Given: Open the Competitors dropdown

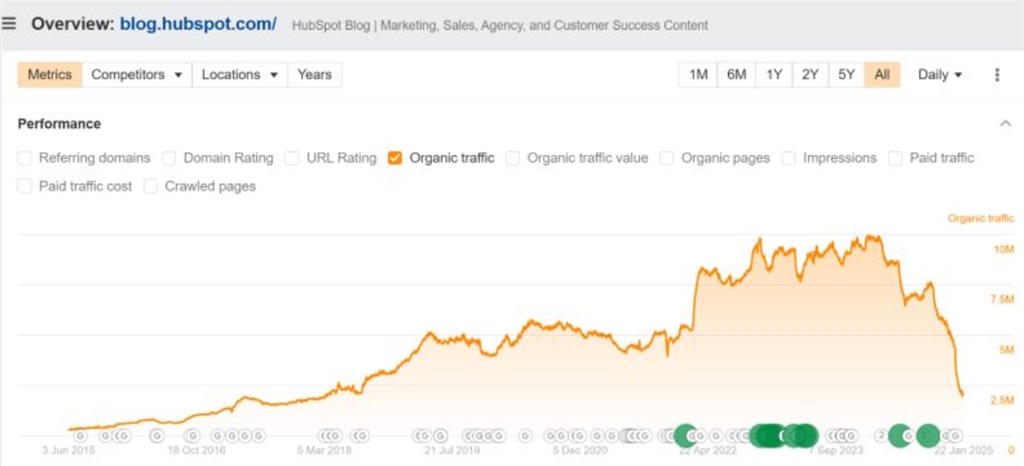Looking at the screenshot, I should point(136,75).
